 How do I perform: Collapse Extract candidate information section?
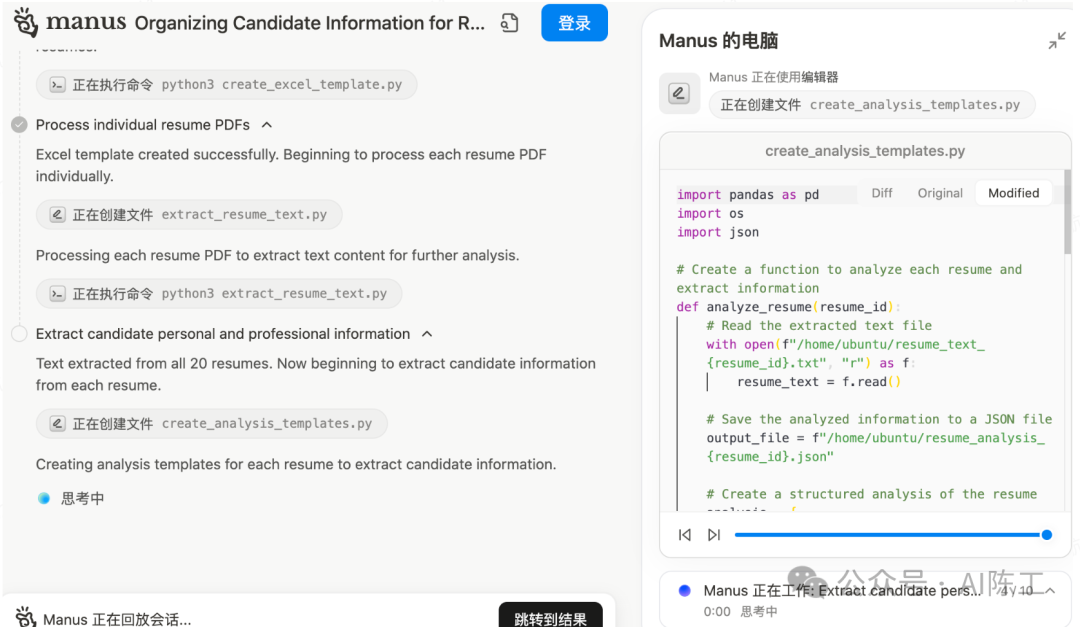click(x=427, y=334)
